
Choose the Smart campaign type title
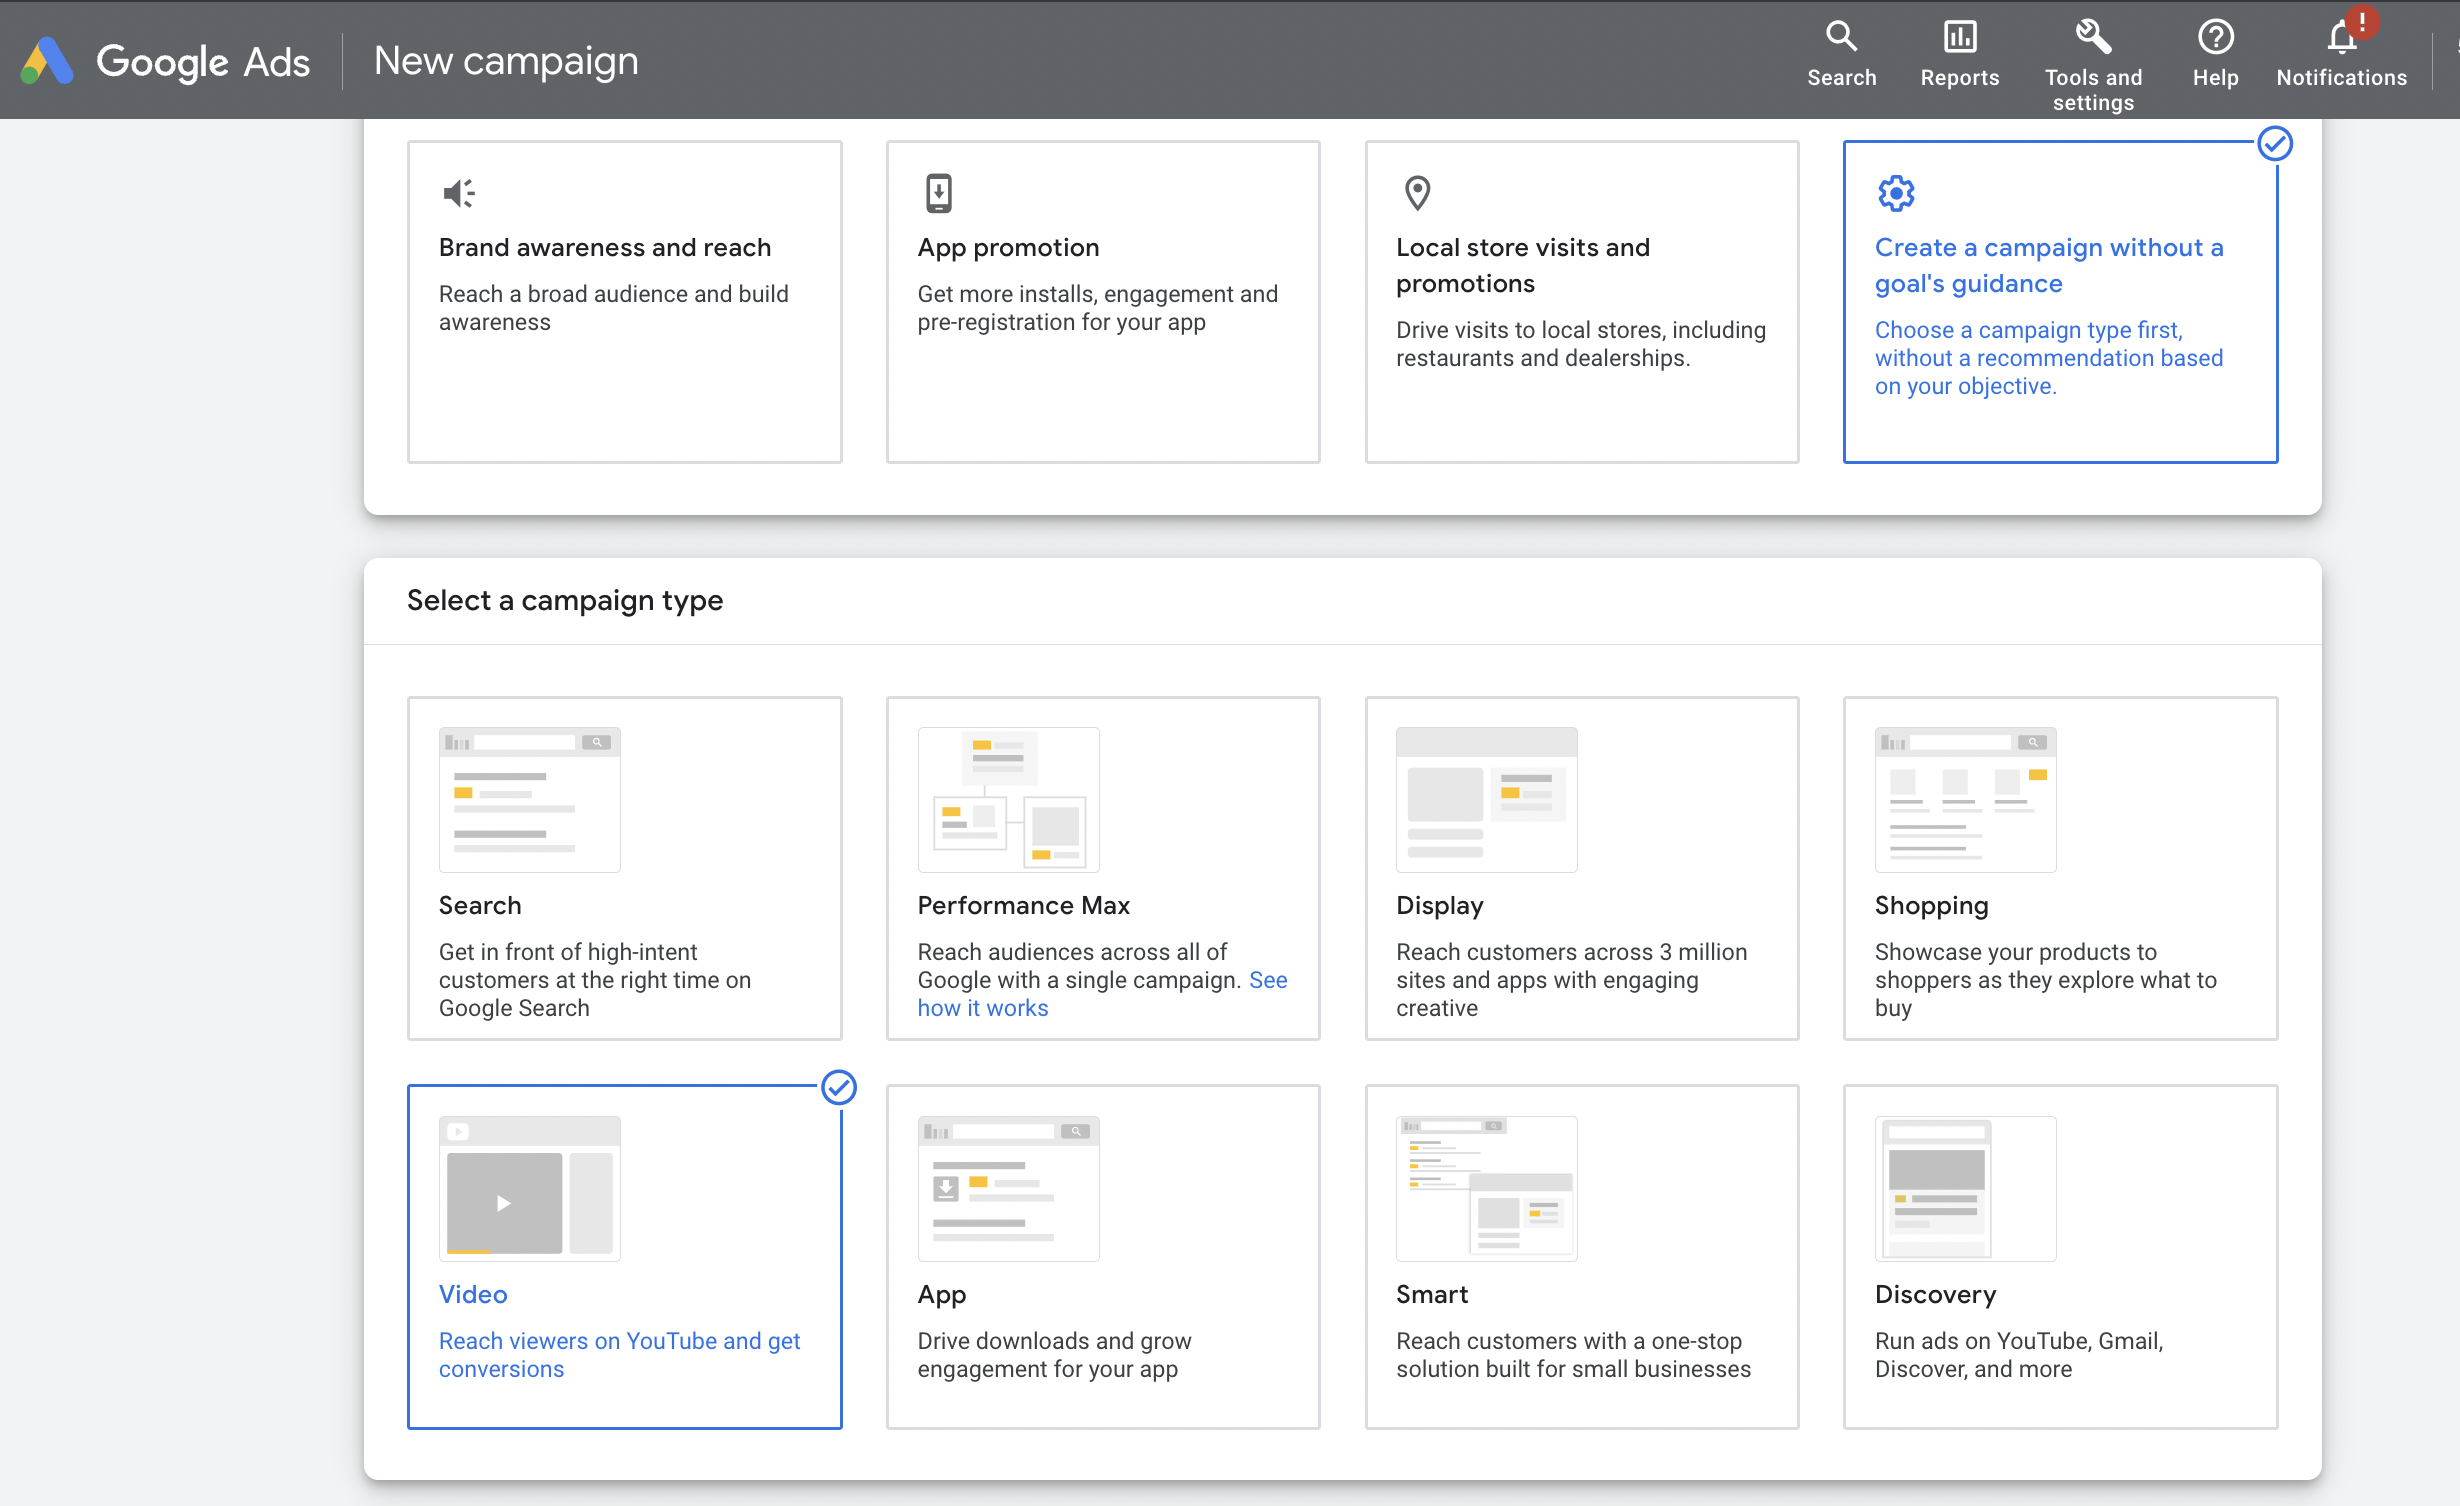(x=1432, y=1294)
